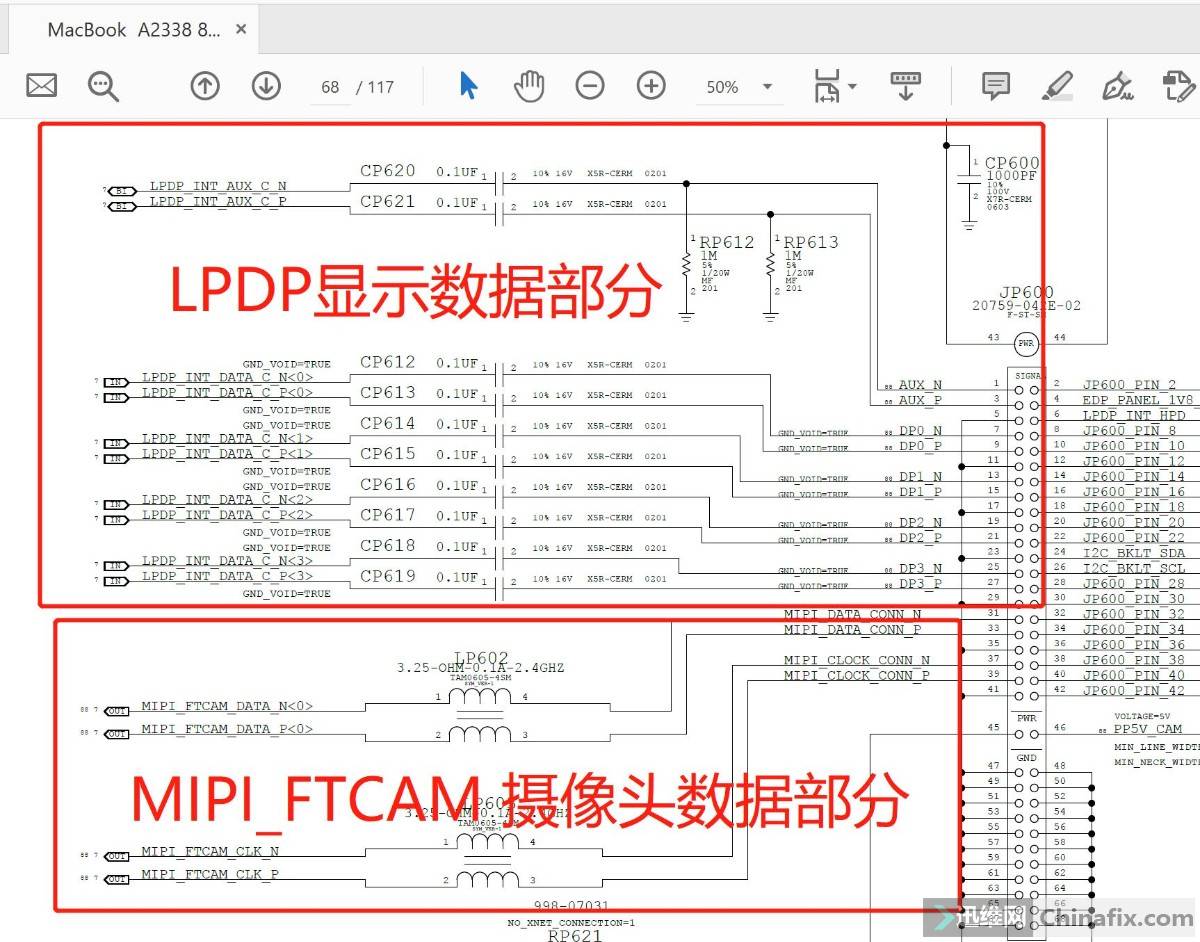Activate the hand pan tool

pos(529,86)
